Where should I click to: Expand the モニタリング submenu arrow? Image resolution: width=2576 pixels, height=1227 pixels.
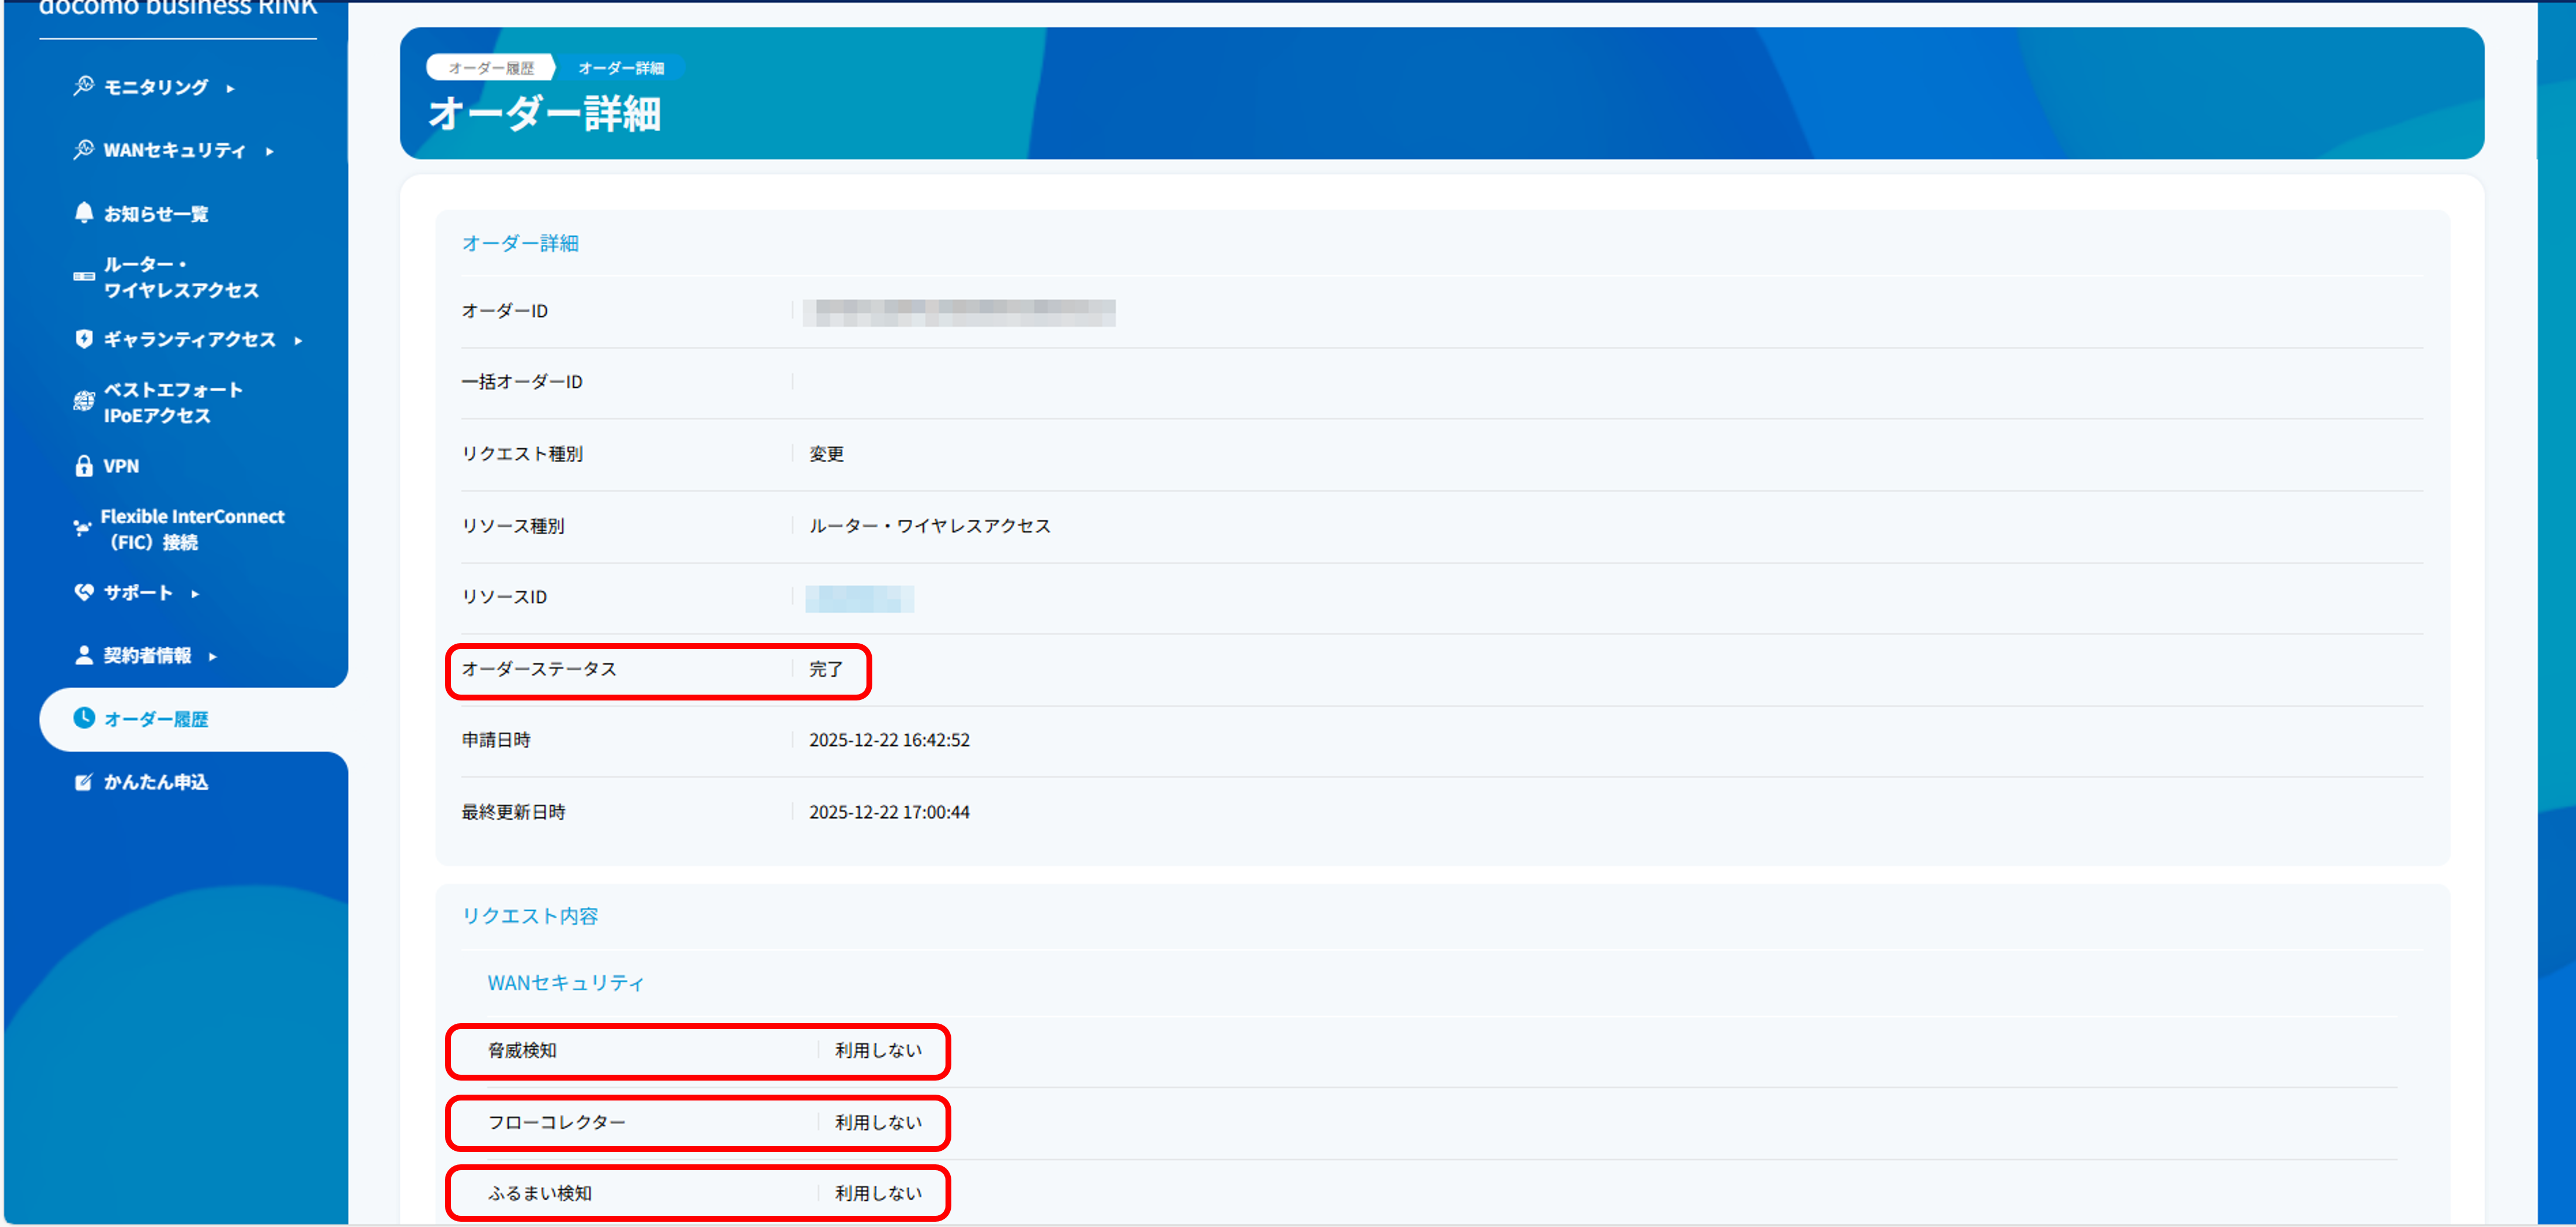[231, 88]
